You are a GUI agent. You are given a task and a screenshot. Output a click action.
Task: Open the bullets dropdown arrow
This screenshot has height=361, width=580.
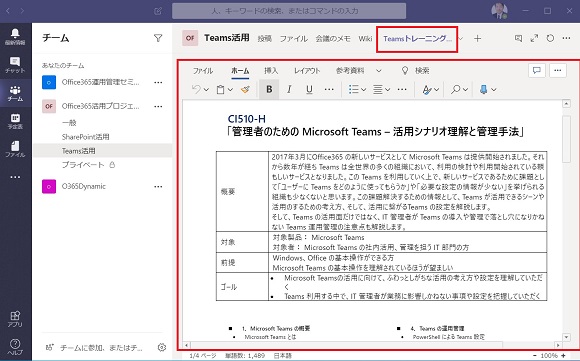364,90
